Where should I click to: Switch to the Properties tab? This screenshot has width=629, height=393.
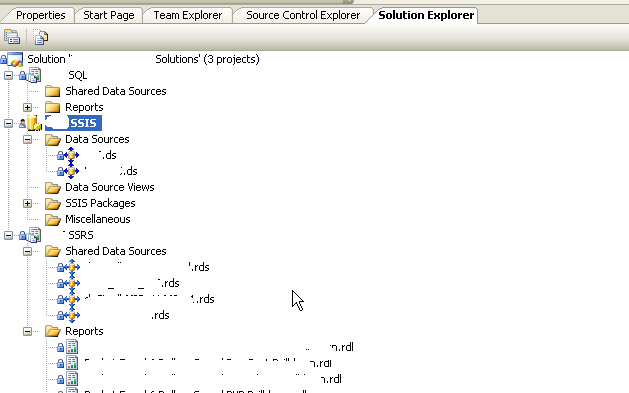tap(40, 15)
